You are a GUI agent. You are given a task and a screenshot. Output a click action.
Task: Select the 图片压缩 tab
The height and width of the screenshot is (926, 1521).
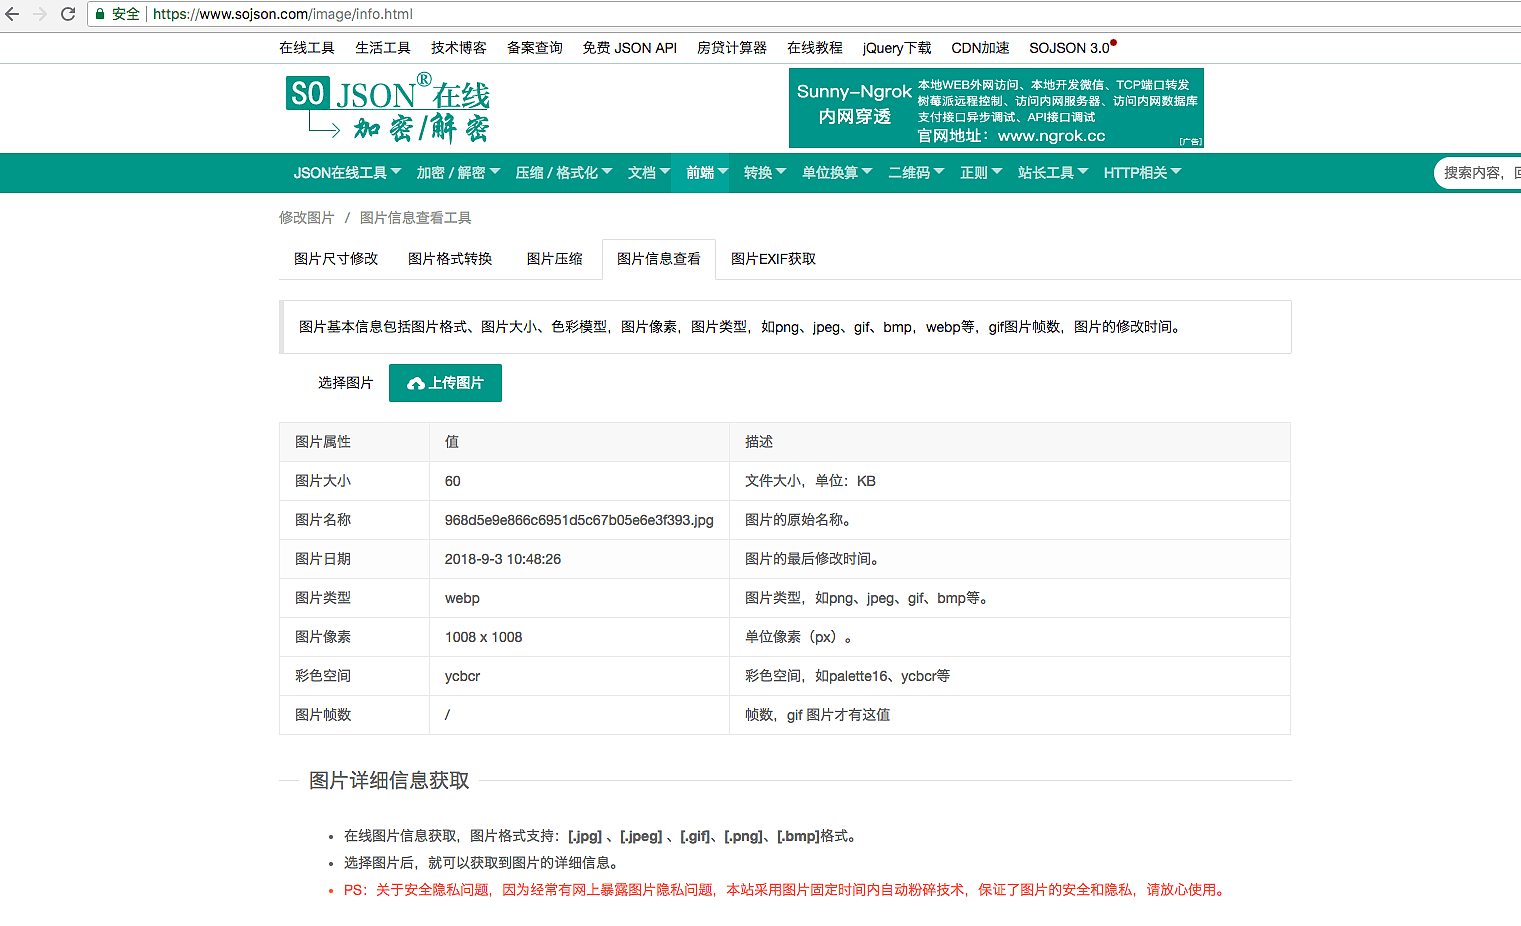[554, 259]
